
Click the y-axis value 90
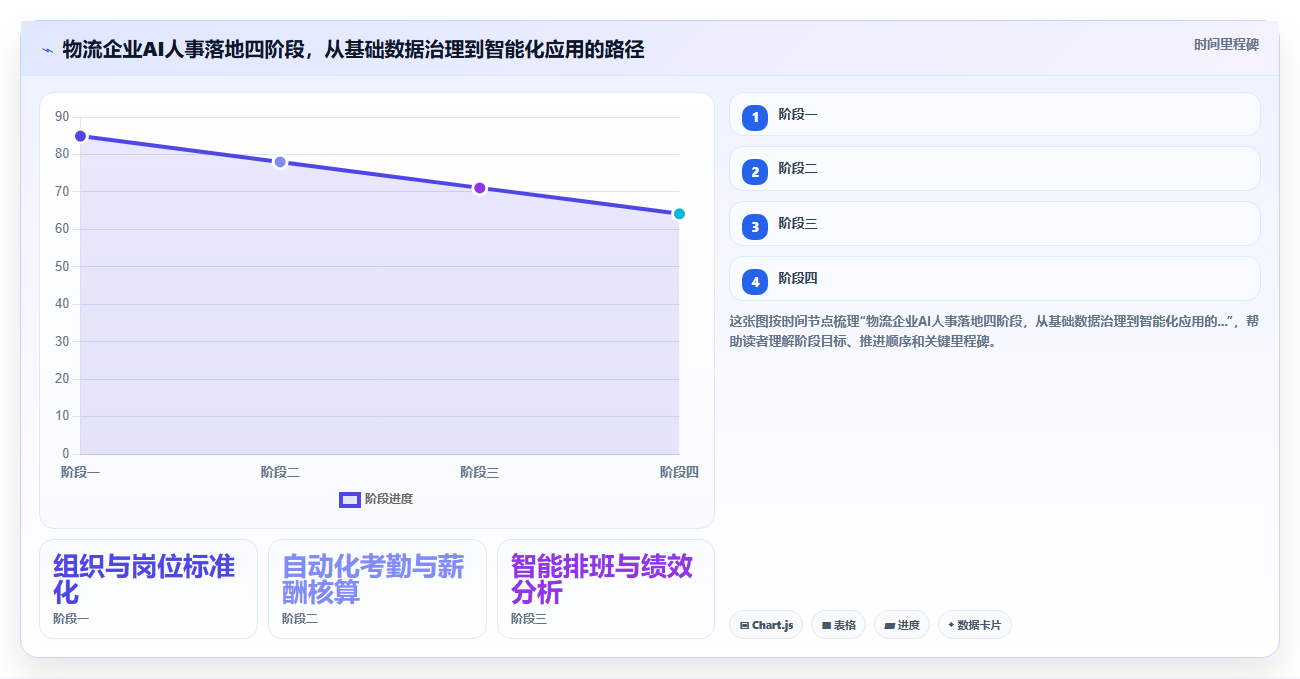tap(62, 117)
